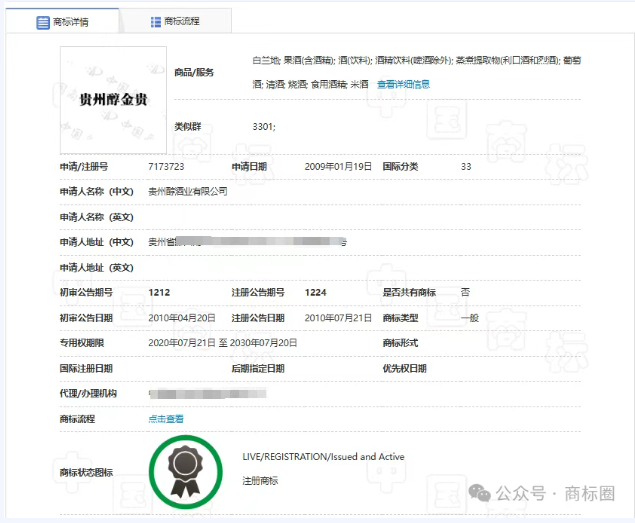Click the exclusive rights period date range
The height and width of the screenshot is (523, 635).
pyautogui.click(x=223, y=343)
